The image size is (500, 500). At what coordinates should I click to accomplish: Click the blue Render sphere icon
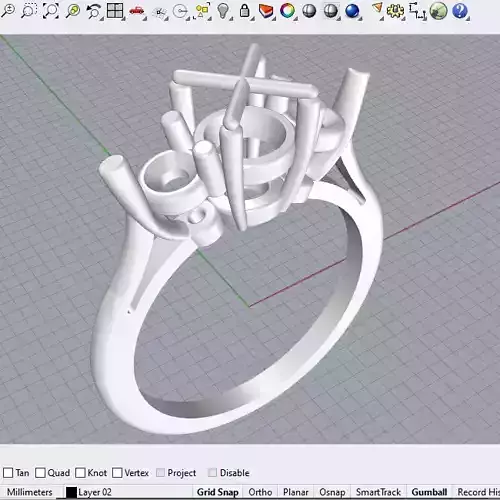(x=352, y=11)
